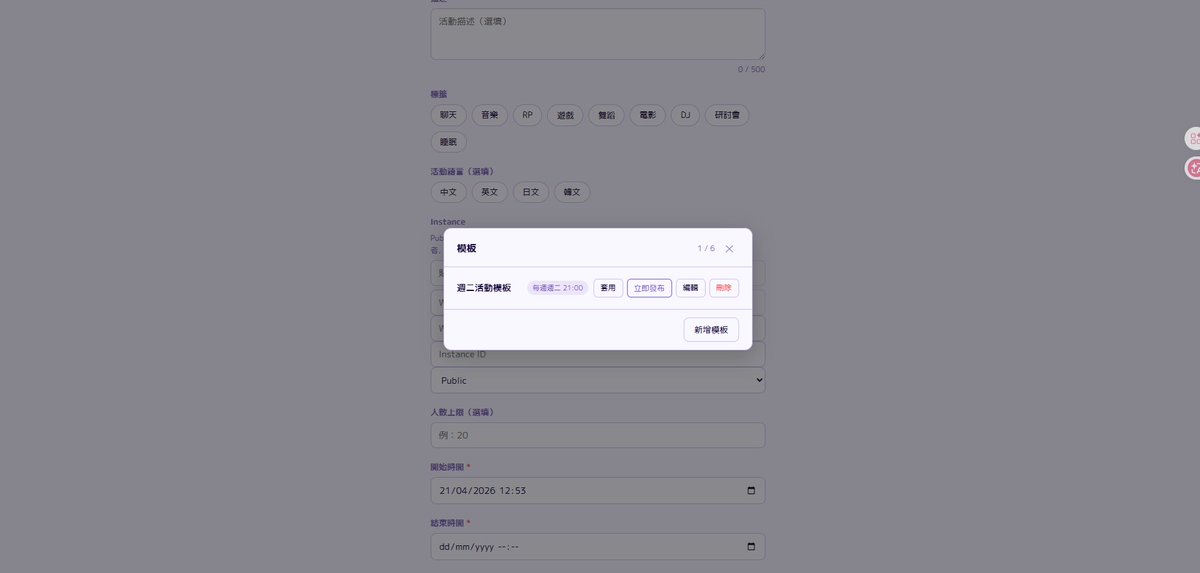Open calendar picker icon in 結束時間 field
Viewport: 1200px width, 573px height.
tap(751, 547)
